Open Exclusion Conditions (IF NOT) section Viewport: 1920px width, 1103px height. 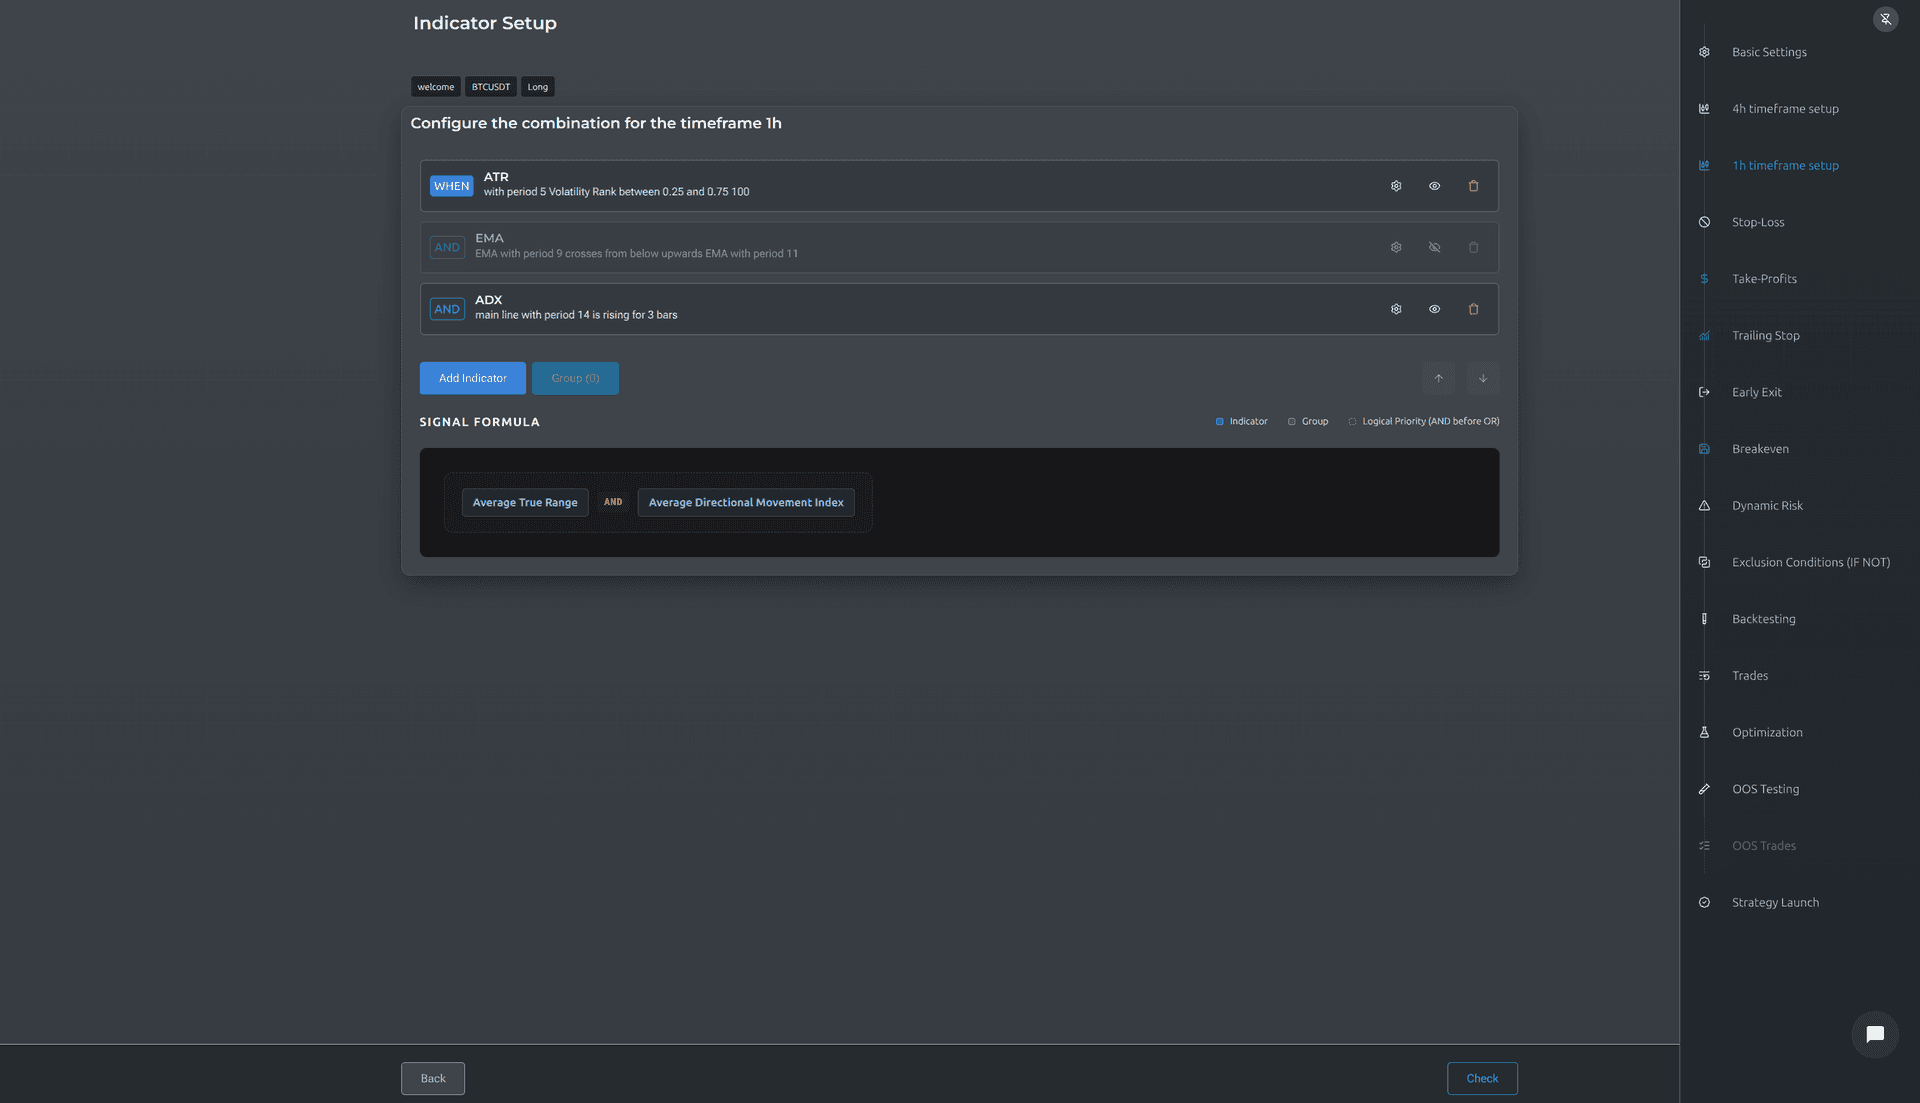click(1811, 562)
